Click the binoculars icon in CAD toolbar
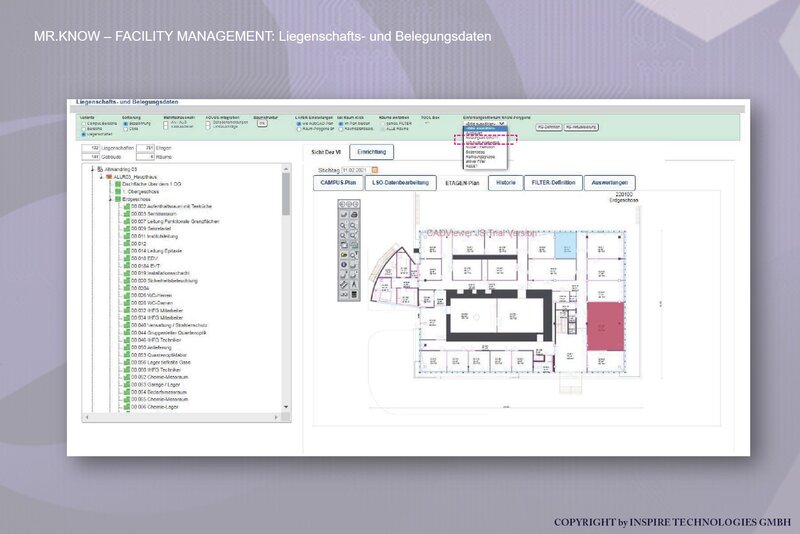Image resolution: width=800 pixels, height=534 pixels. coord(344,294)
